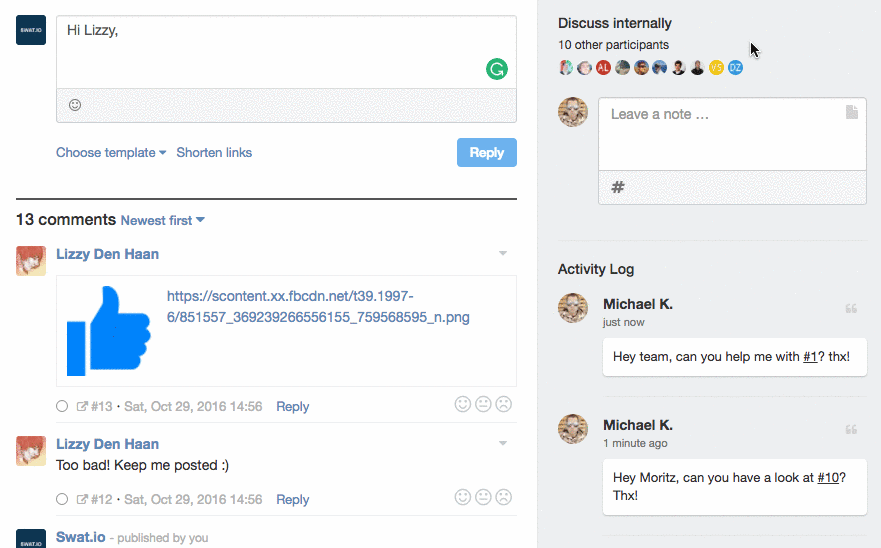Mark comment #12 with neutral face

tap(483, 497)
